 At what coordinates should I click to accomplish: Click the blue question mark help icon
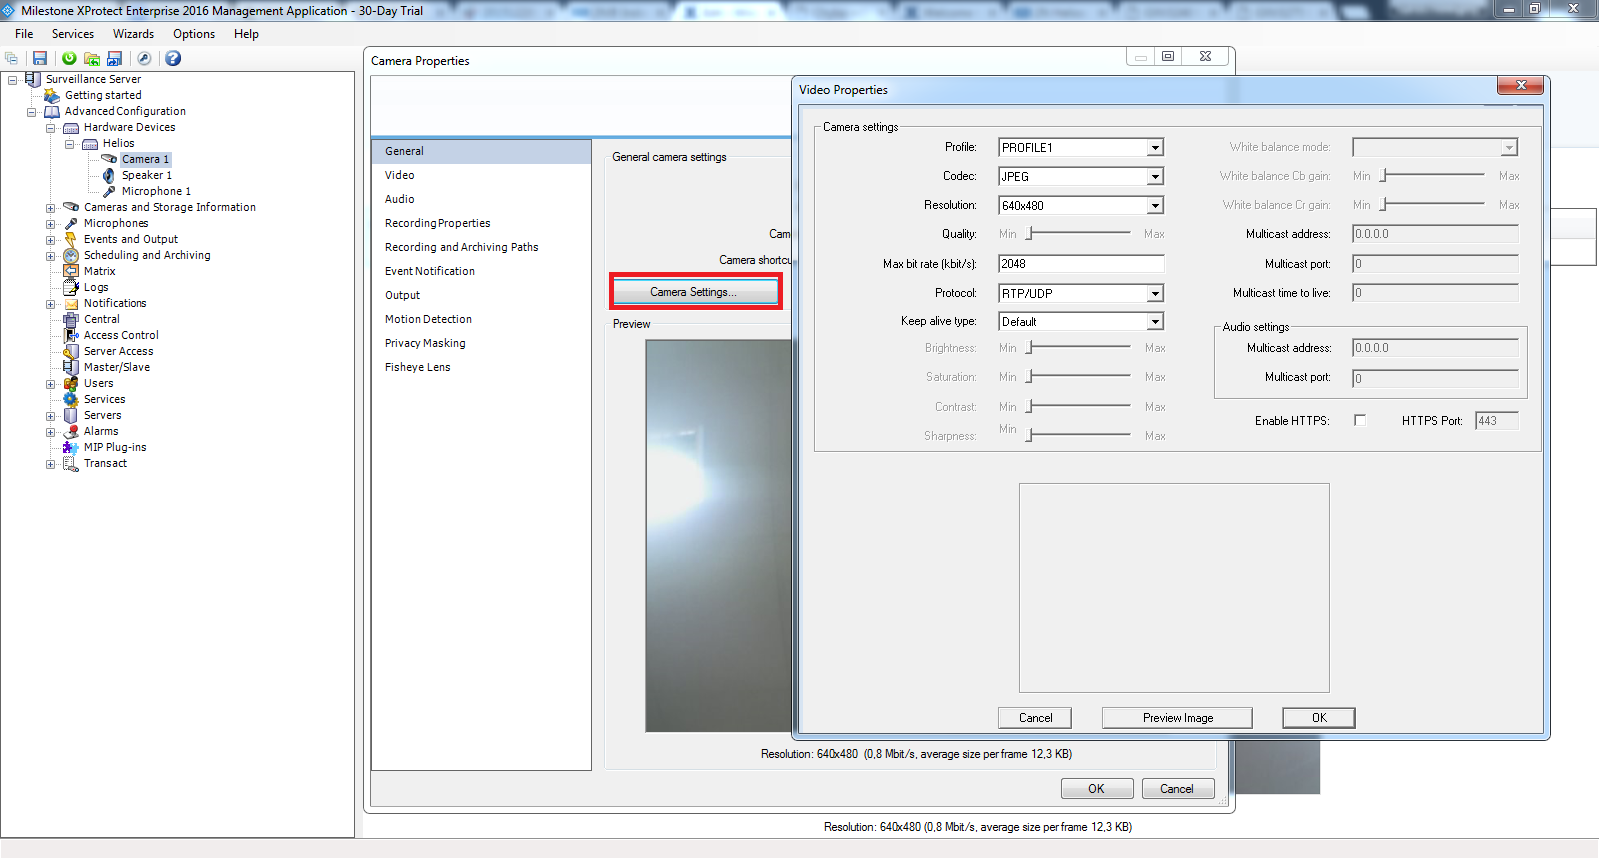173,59
